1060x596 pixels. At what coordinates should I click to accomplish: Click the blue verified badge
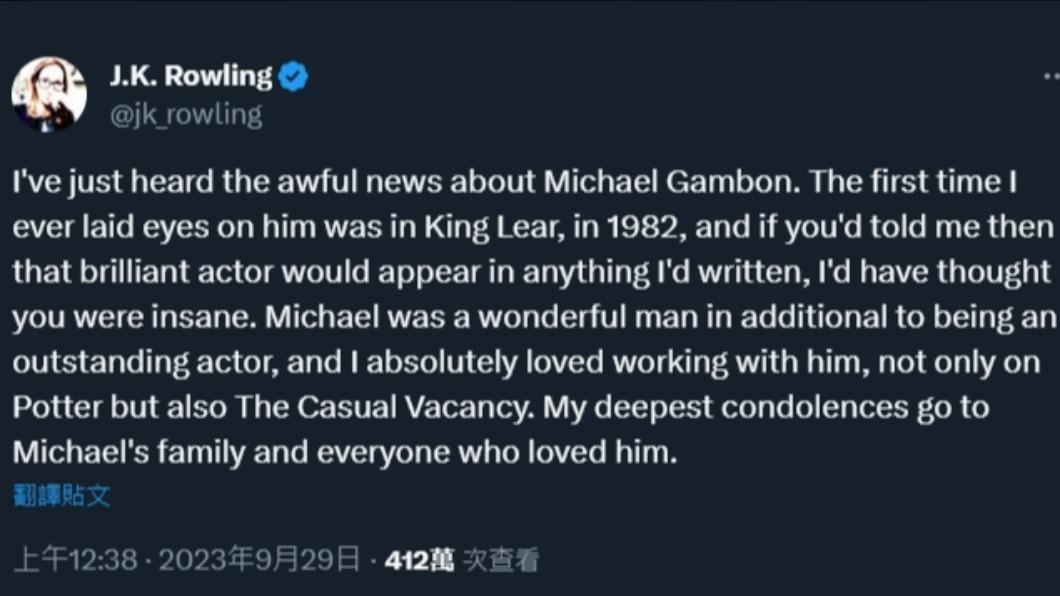tap(293, 76)
